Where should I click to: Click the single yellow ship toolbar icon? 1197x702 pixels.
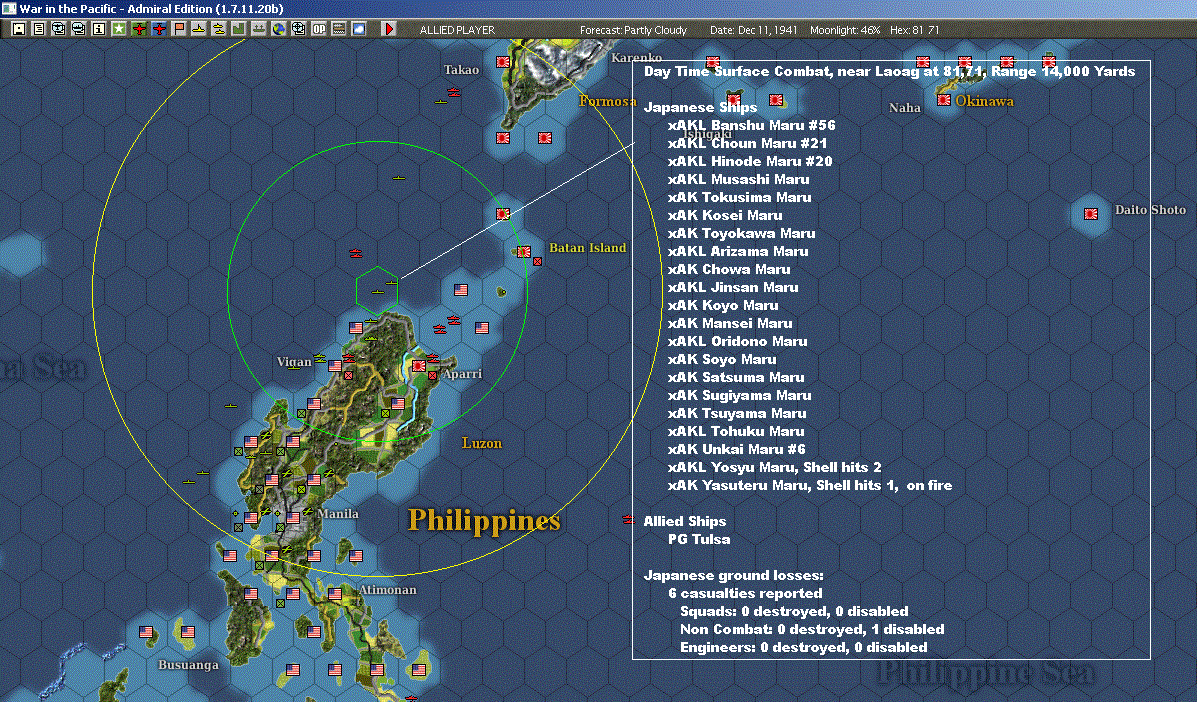(198, 29)
